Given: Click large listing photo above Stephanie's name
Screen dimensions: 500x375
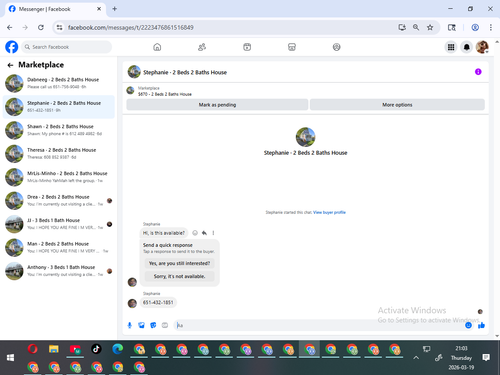Looking at the screenshot, I should 305,137.
